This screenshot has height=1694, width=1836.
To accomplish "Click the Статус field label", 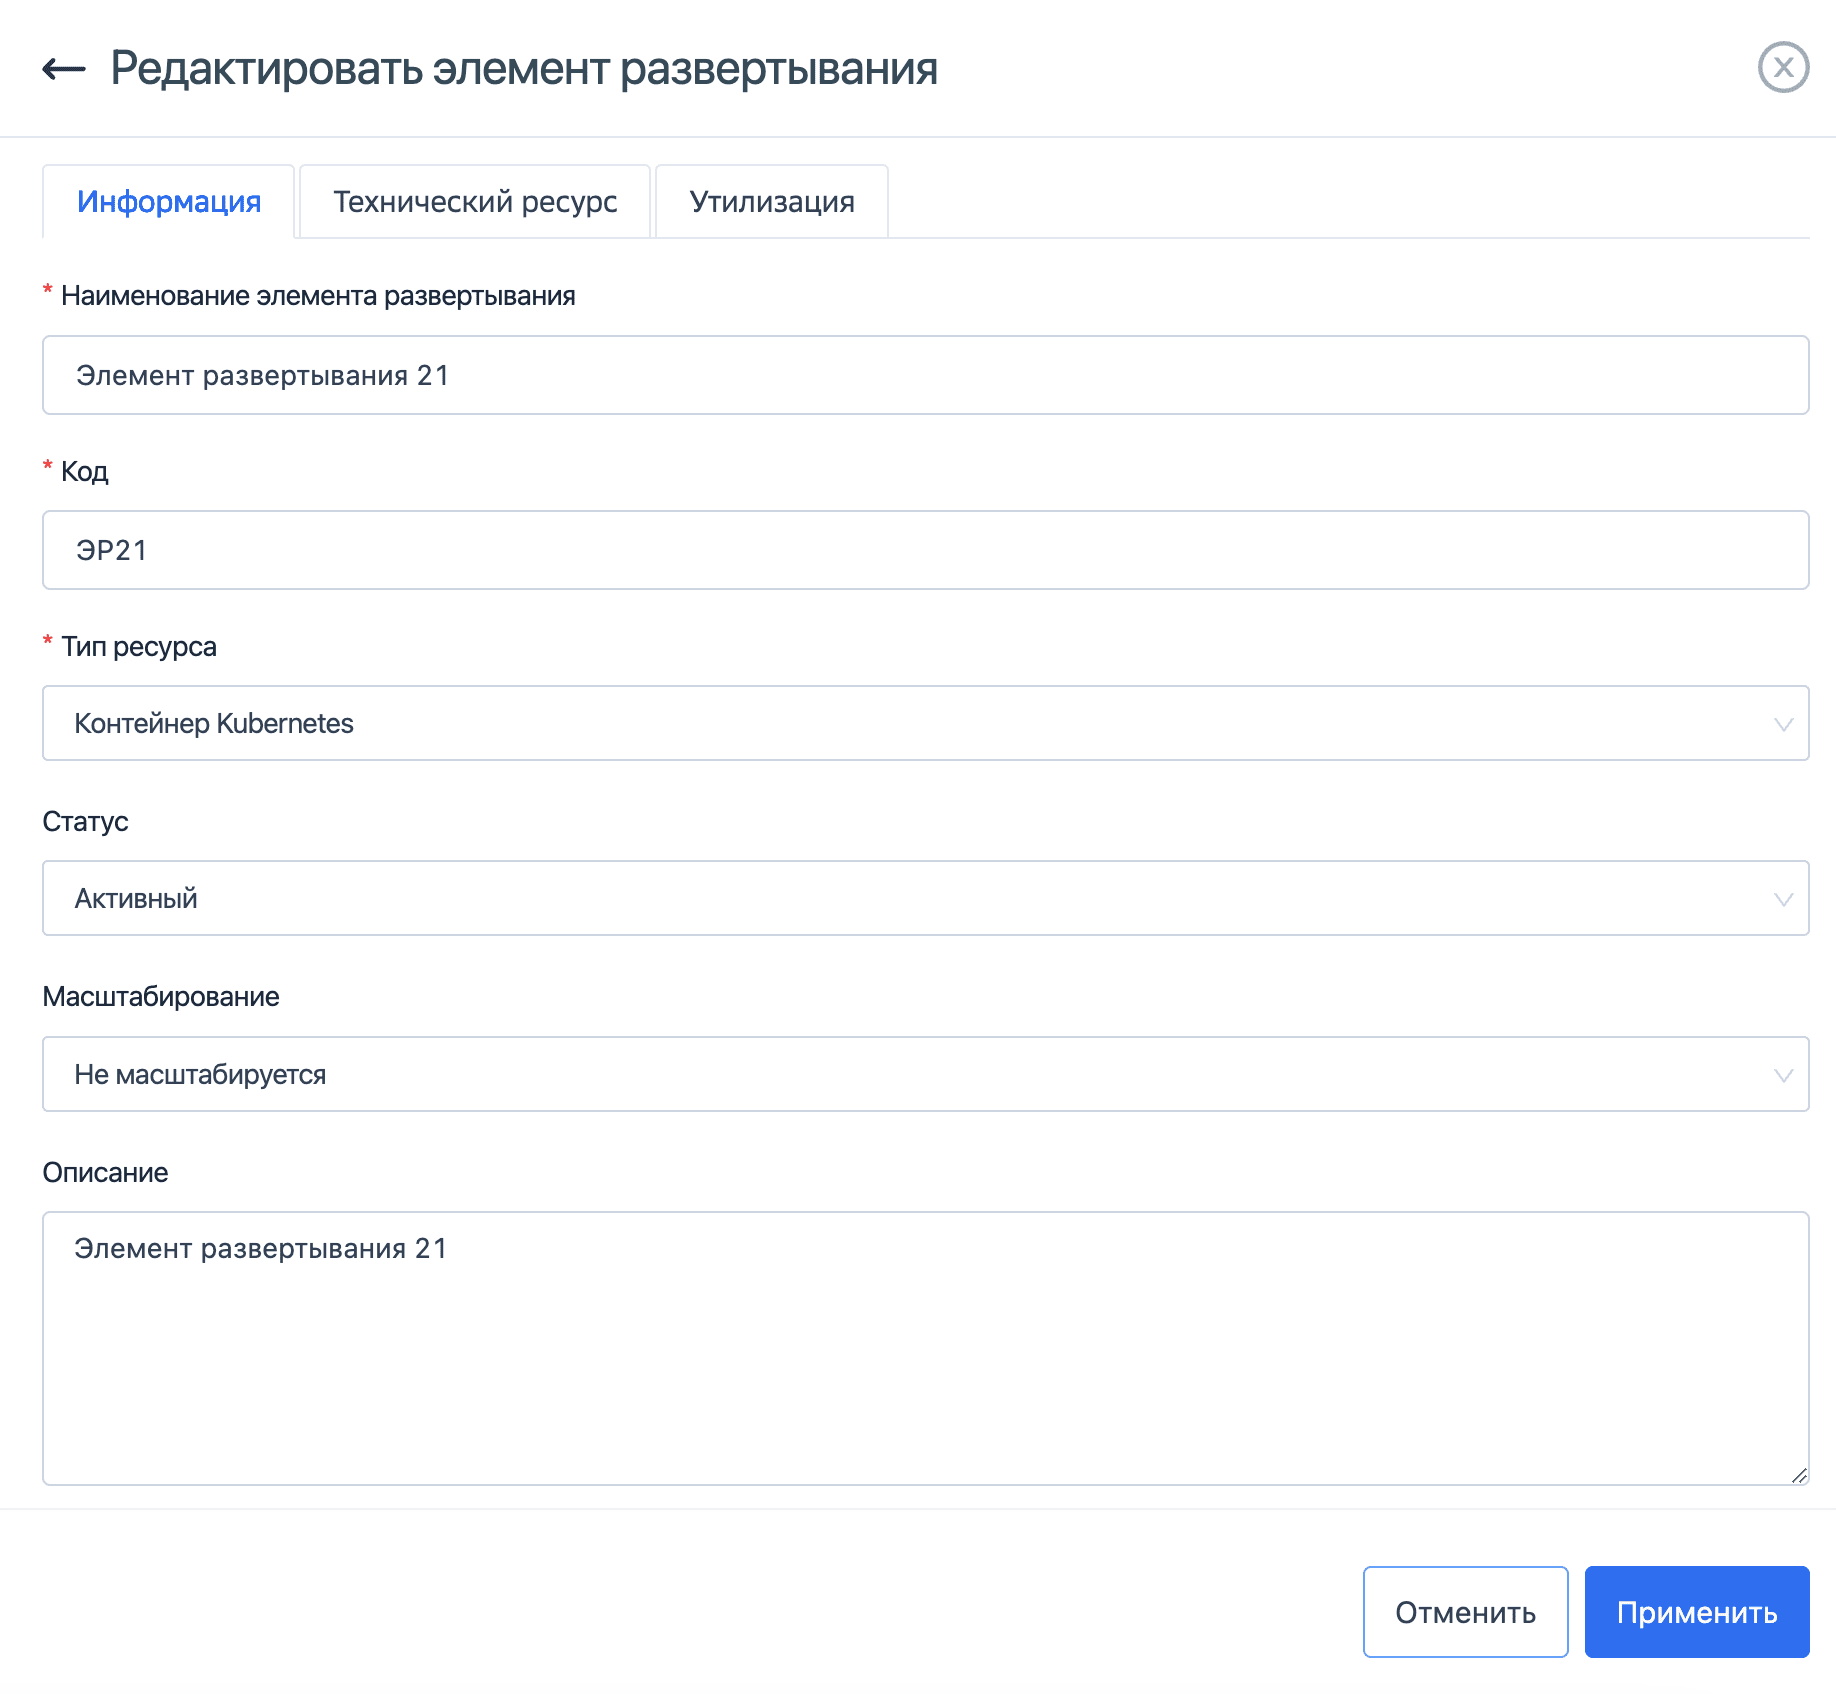I will 85,821.
